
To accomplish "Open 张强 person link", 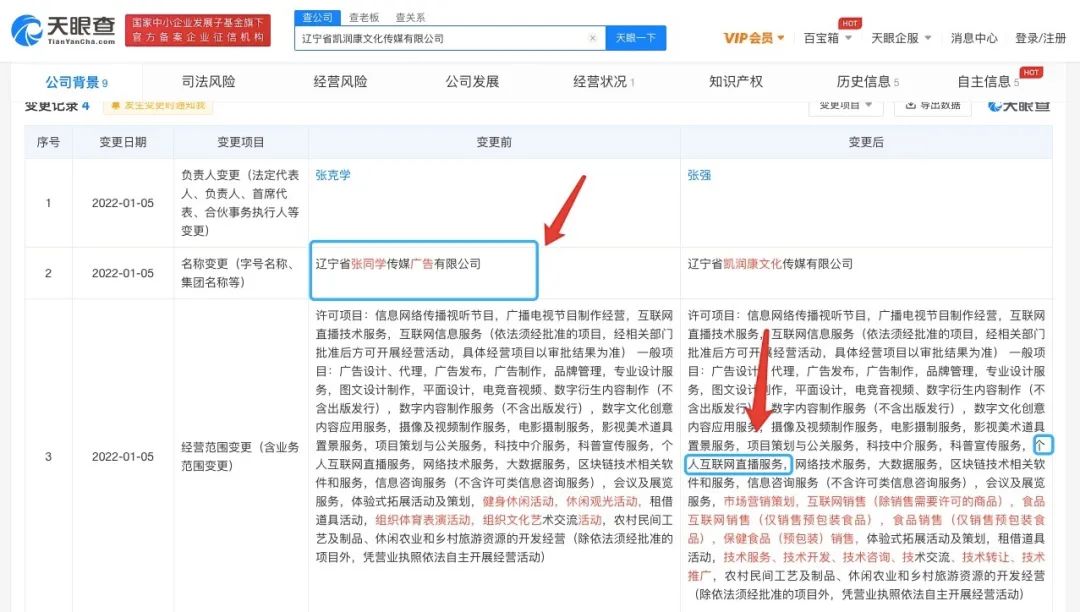I will pos(698,175).
